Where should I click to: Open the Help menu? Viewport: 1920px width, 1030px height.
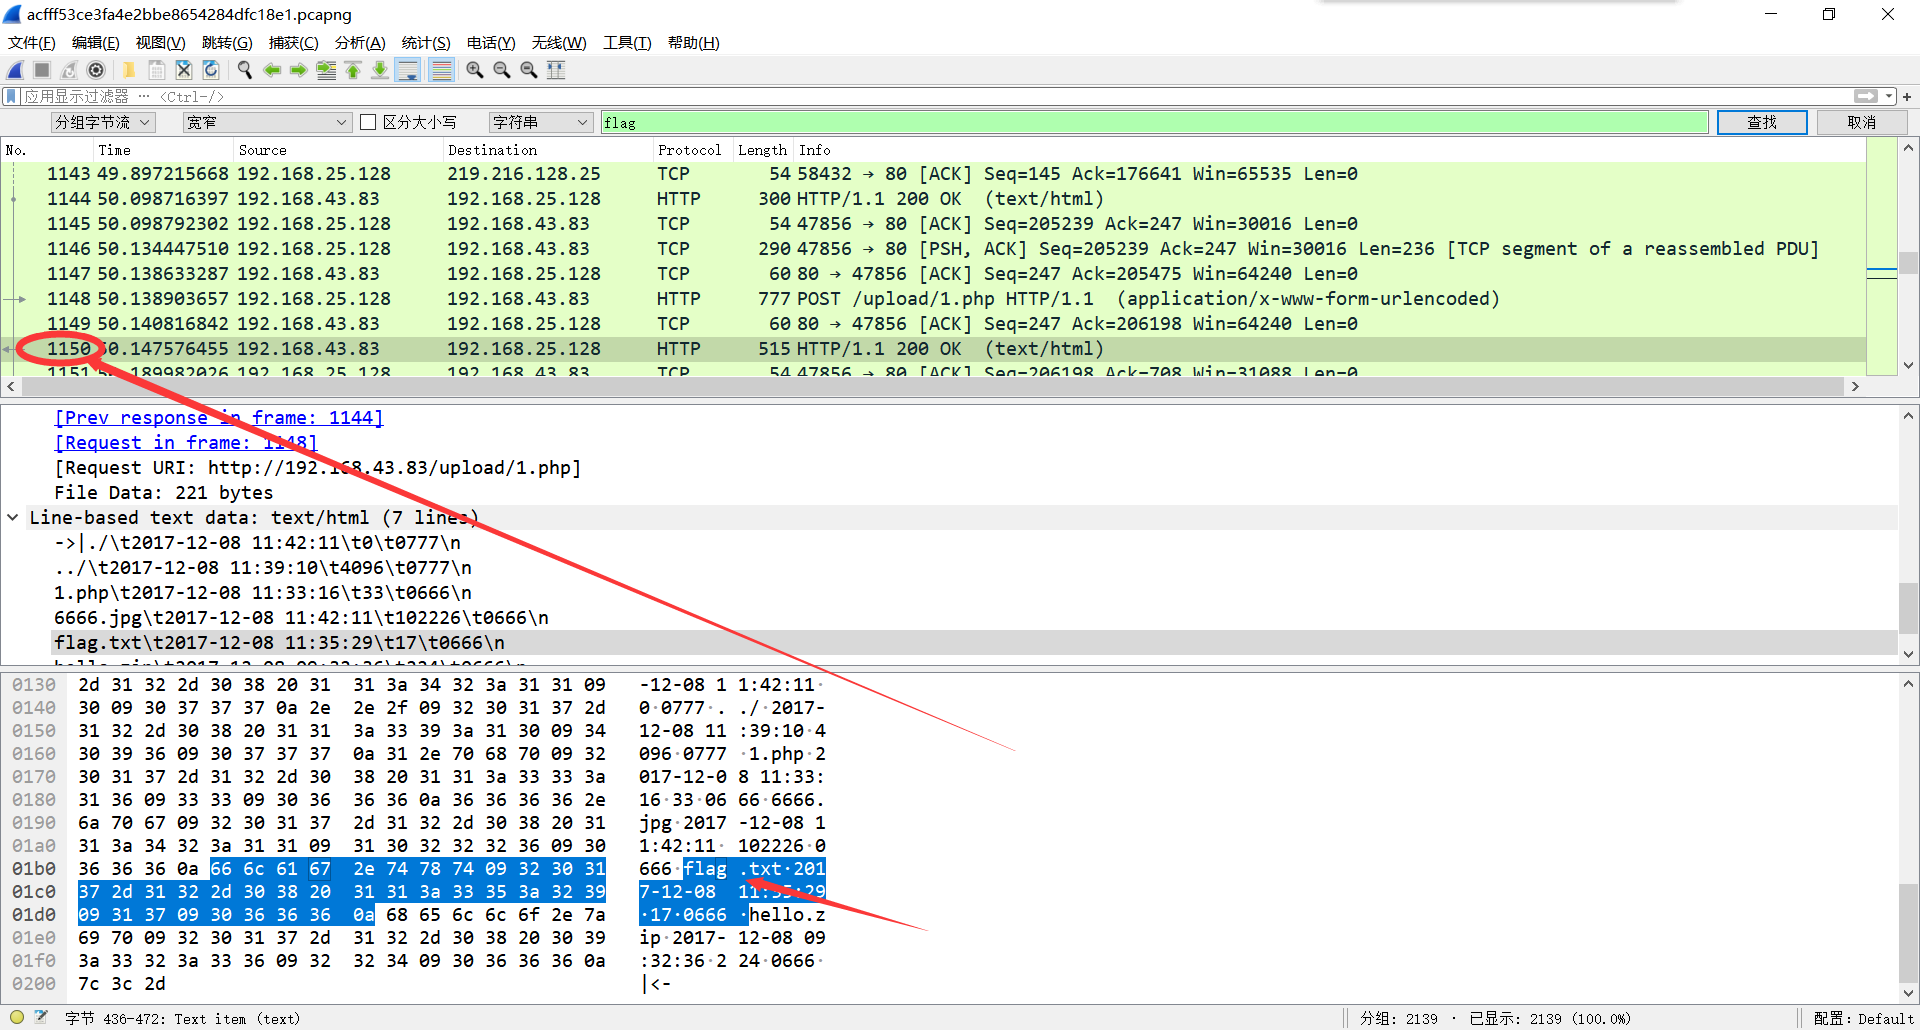694,42
